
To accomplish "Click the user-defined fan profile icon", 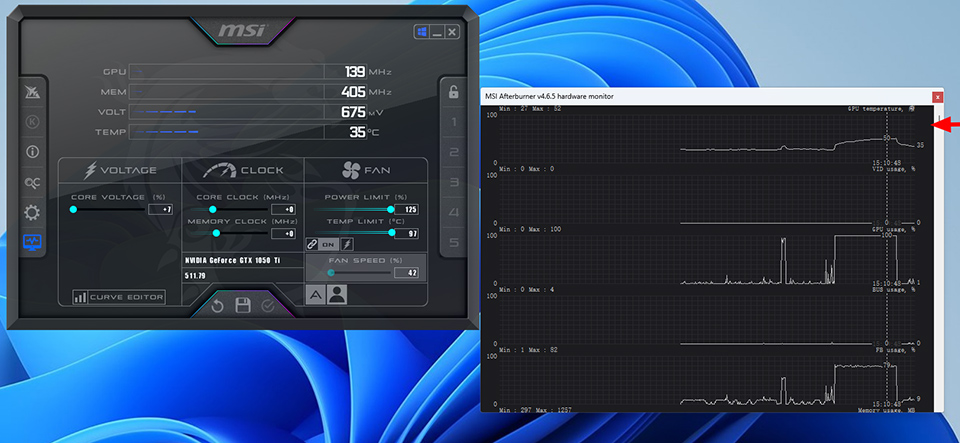I will 337,294.
